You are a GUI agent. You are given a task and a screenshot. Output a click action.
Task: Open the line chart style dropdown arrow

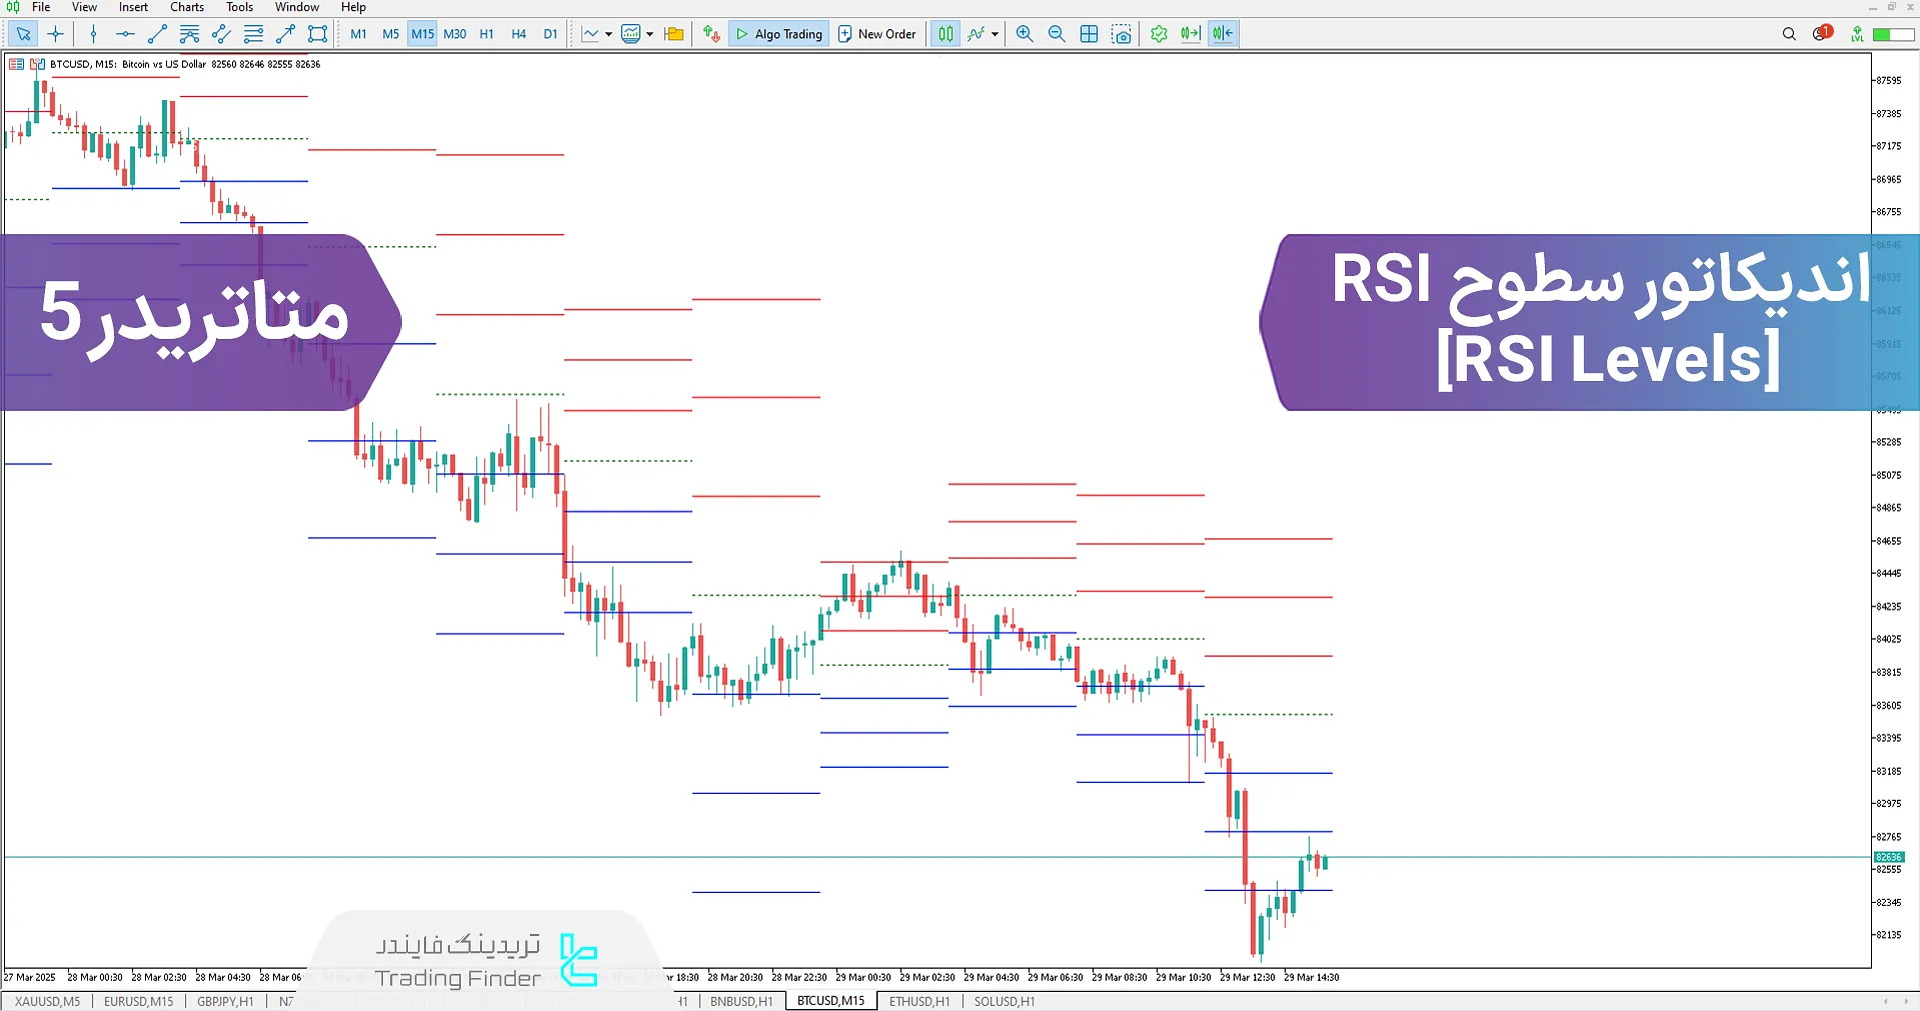tap(606, 33)
